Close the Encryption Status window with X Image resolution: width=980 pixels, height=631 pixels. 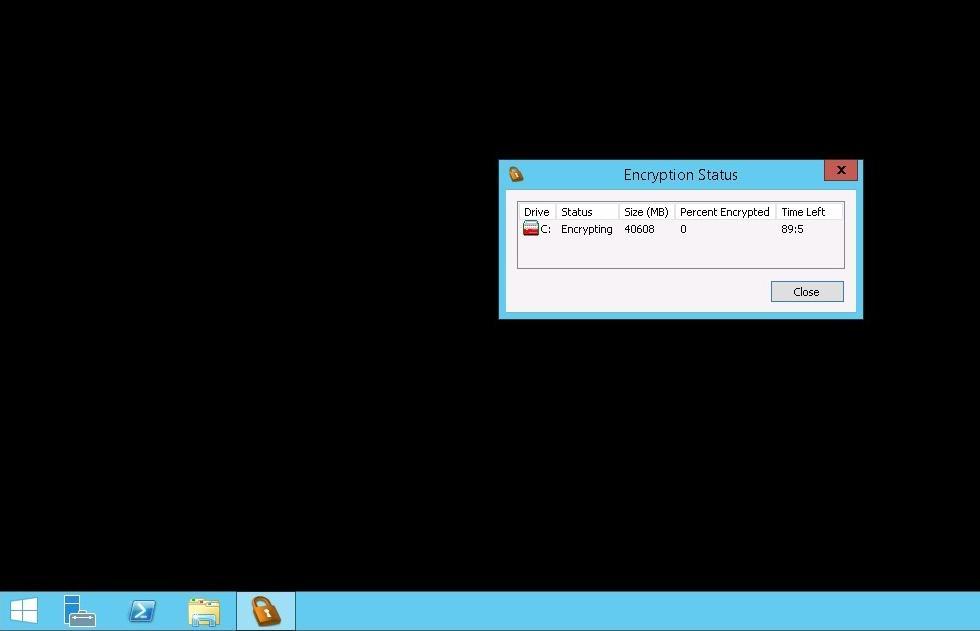[841, 170]
